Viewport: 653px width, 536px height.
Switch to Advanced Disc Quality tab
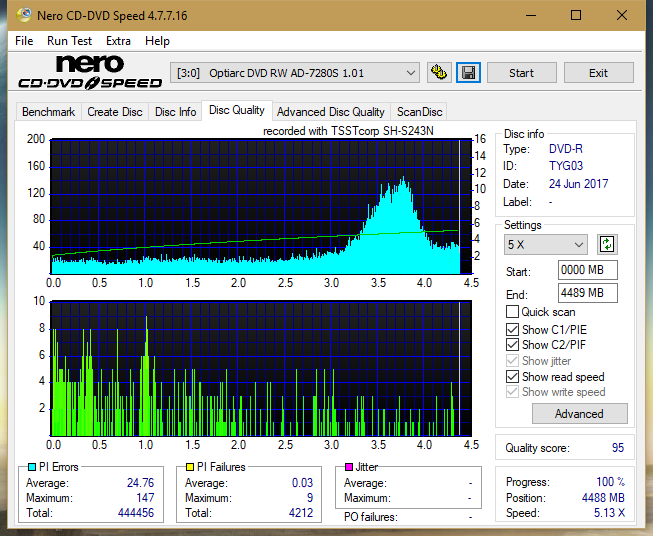[331, 112]
